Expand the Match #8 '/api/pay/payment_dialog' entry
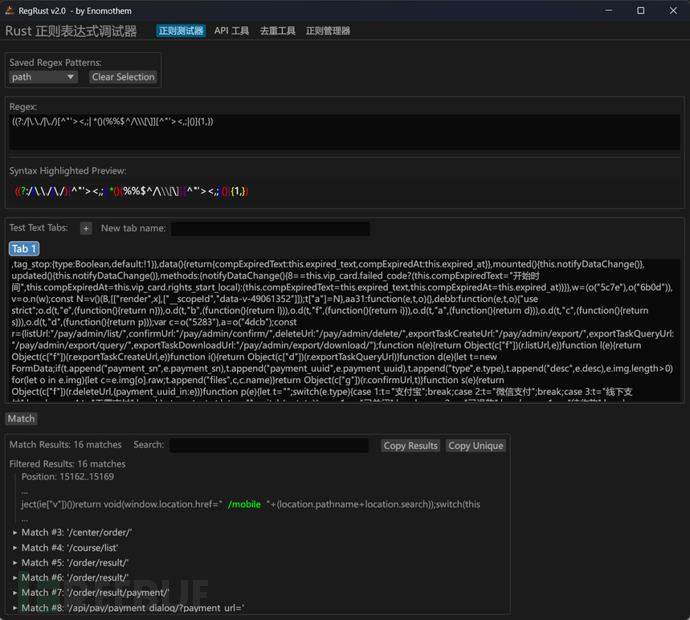This screenshot has height=620, width=690. click(x=15, y=607)
